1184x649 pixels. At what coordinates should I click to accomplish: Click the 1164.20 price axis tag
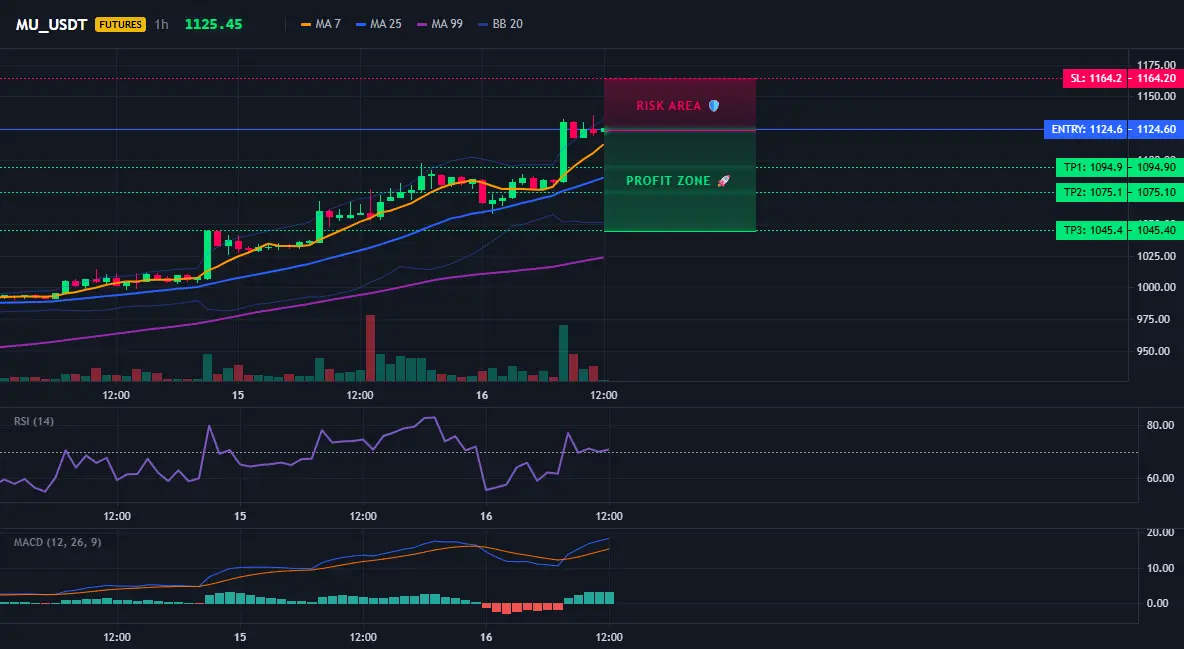click(x=1156, y=79)
